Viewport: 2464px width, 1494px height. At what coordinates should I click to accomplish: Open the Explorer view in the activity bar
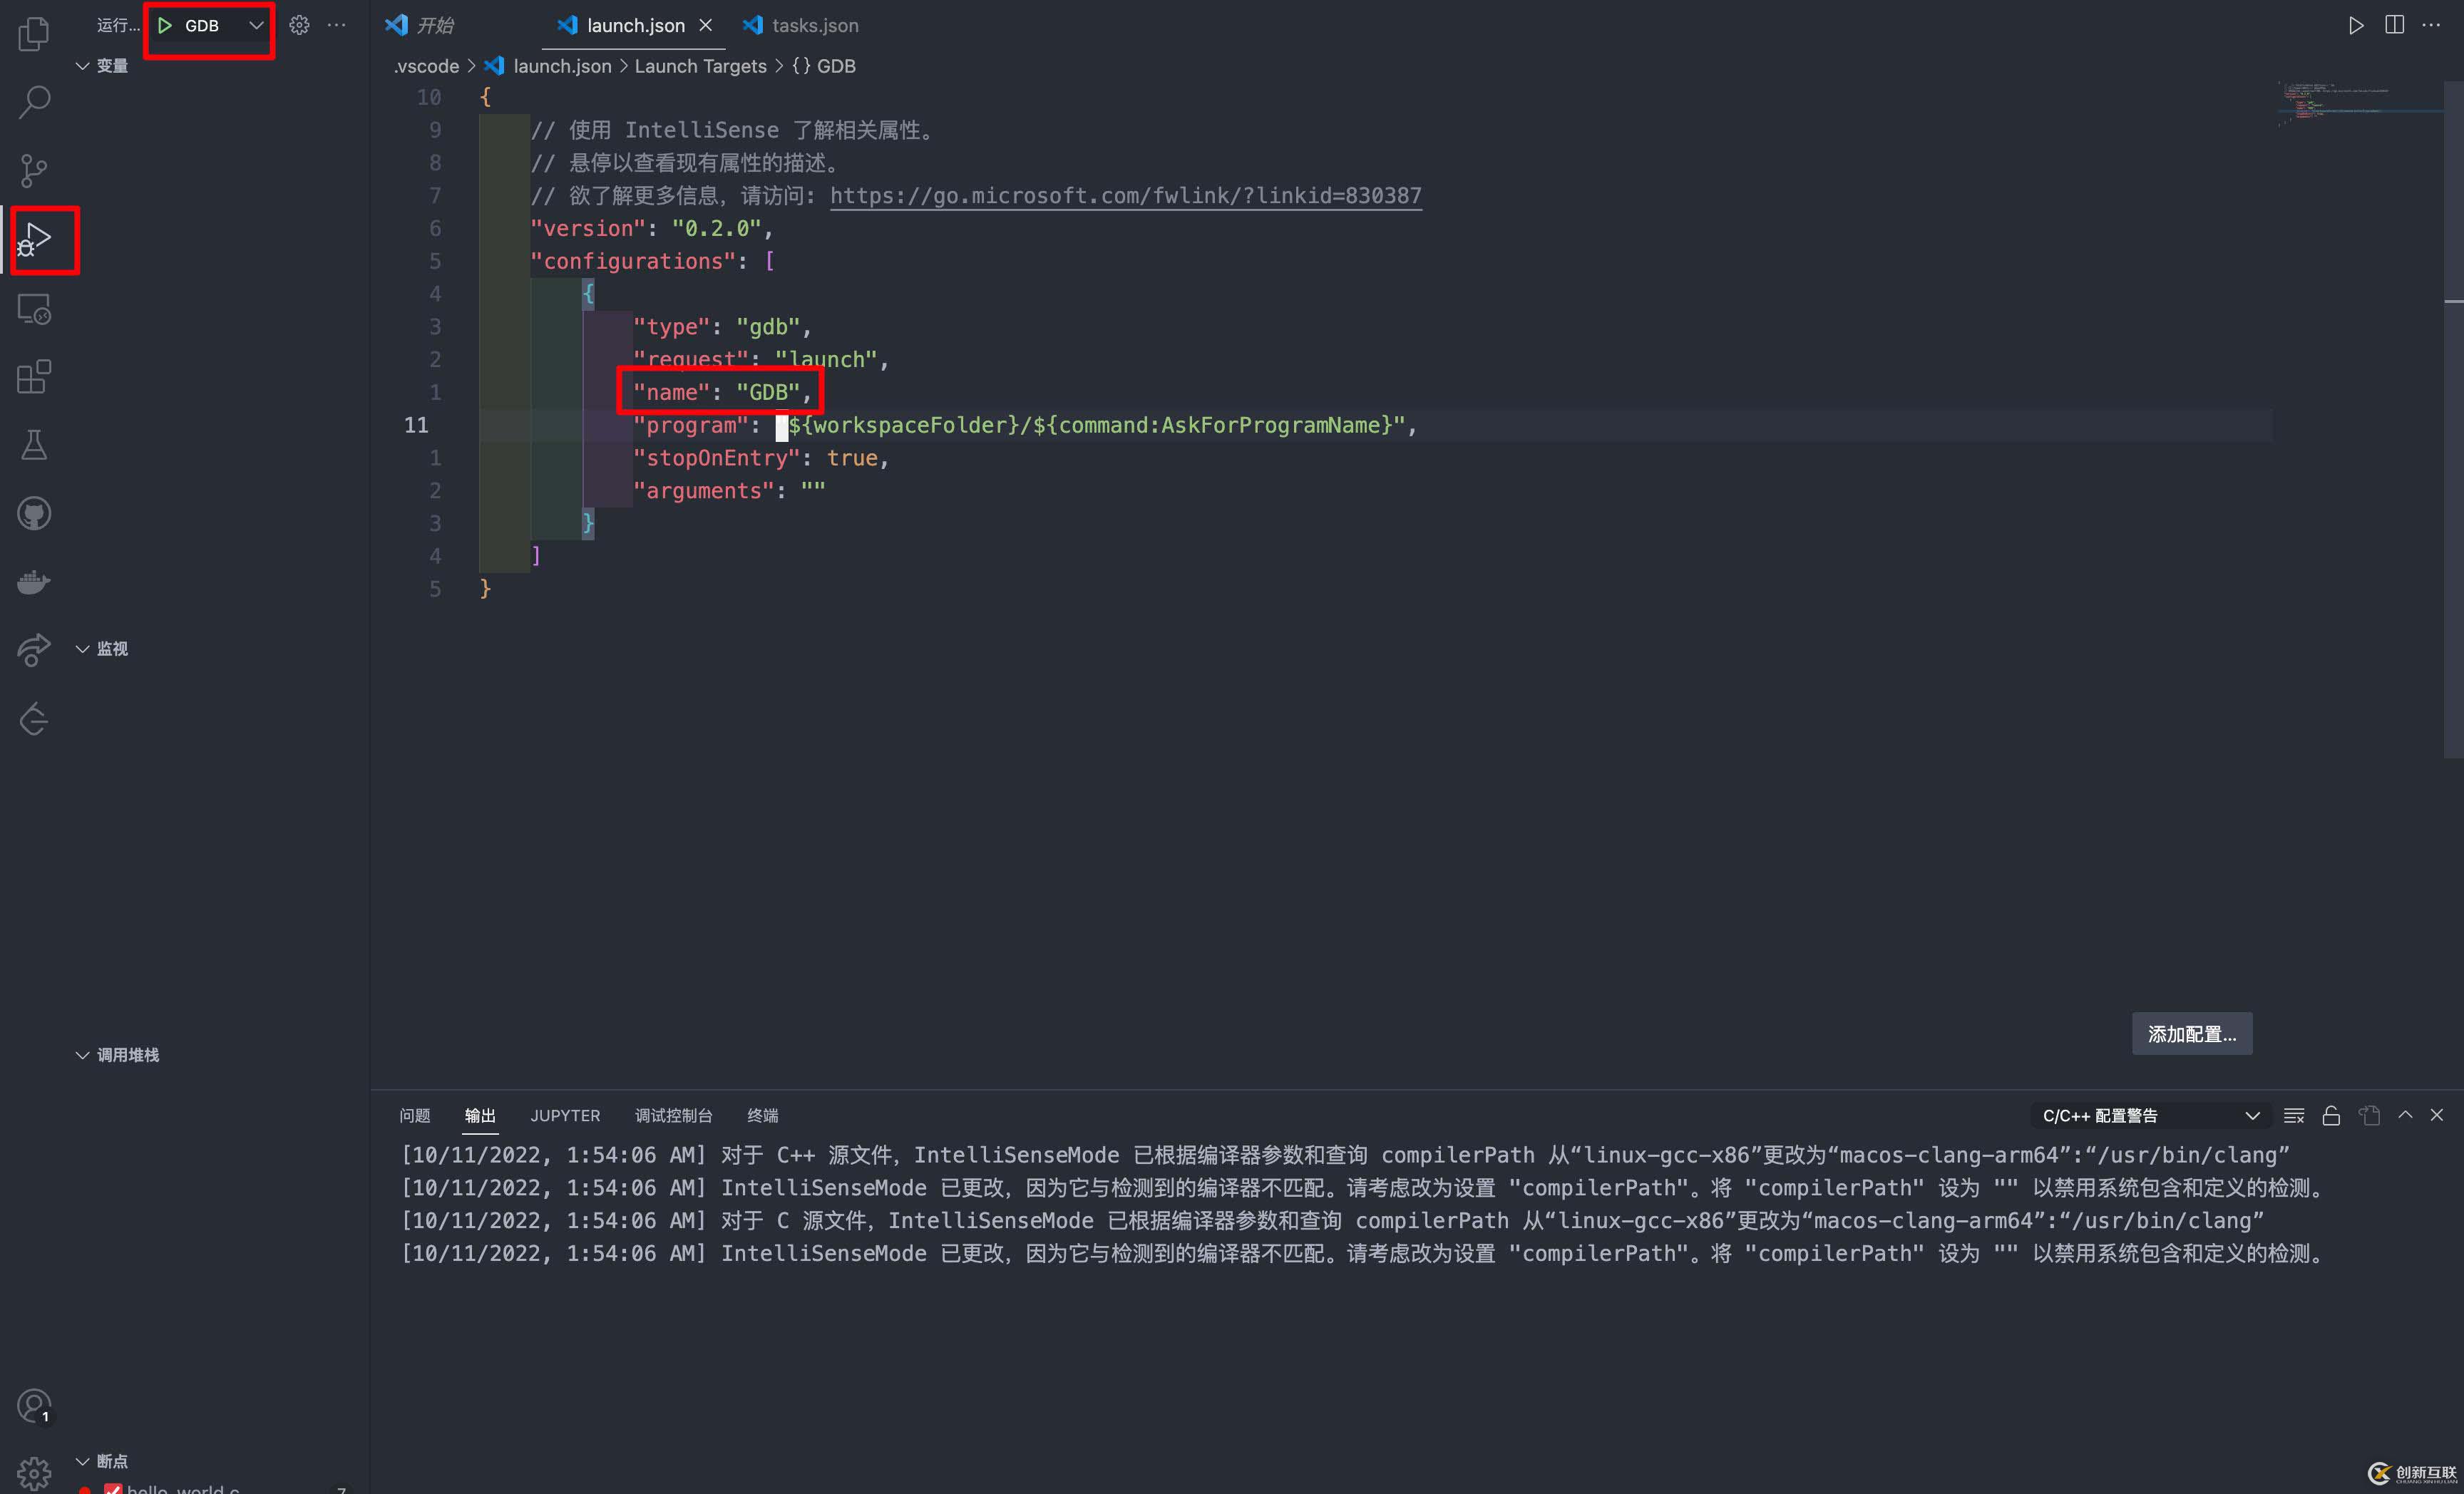[34, 33]
